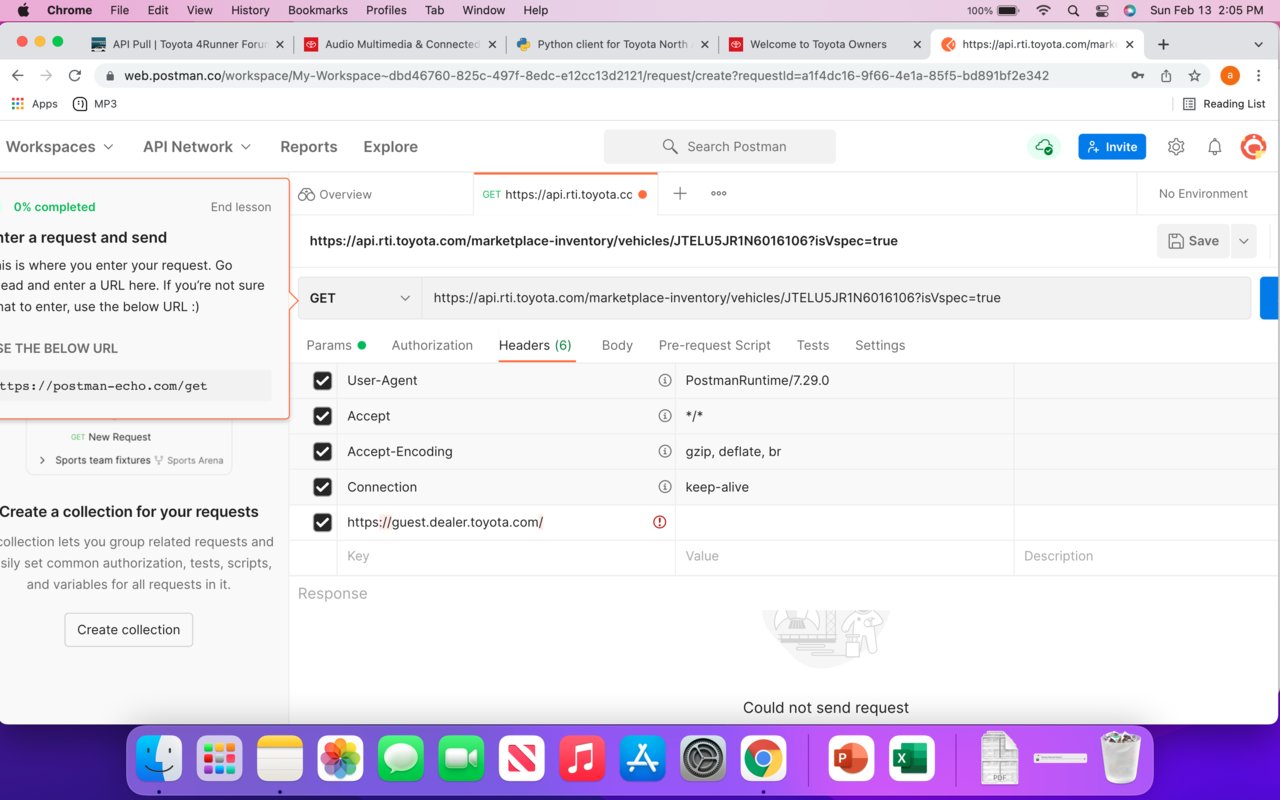Switch to the Pre-request Script tab
Viewport: 1280px width, 800px height.
click(x=714, y=345)
